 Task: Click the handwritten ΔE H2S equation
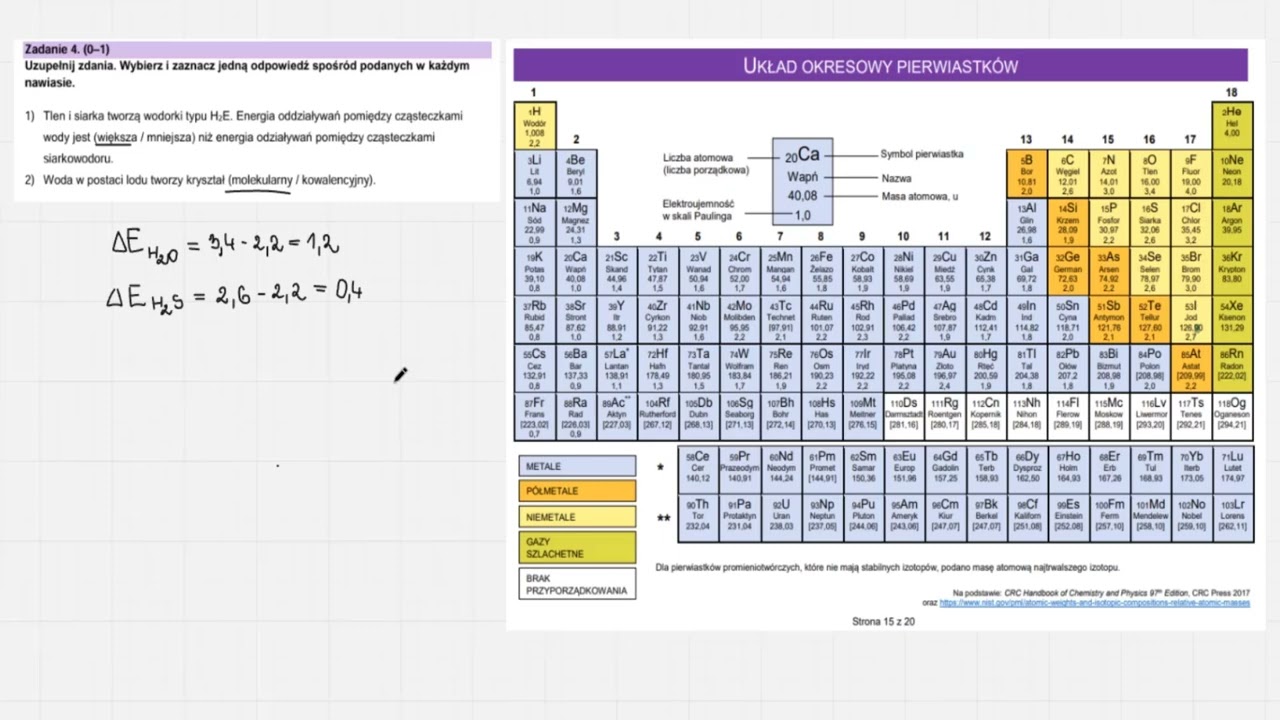pos(235,295)
